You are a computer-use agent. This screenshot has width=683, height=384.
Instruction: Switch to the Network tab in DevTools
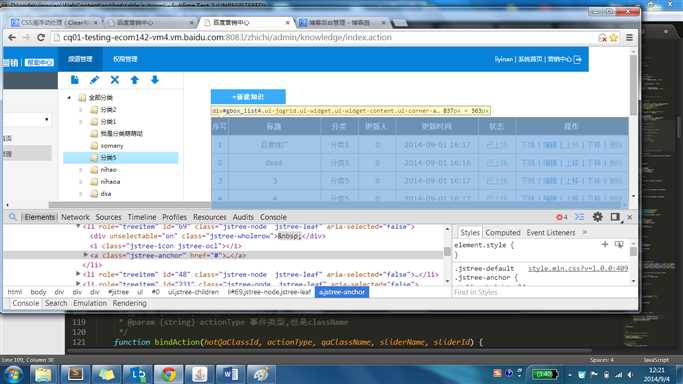(75, 217)
